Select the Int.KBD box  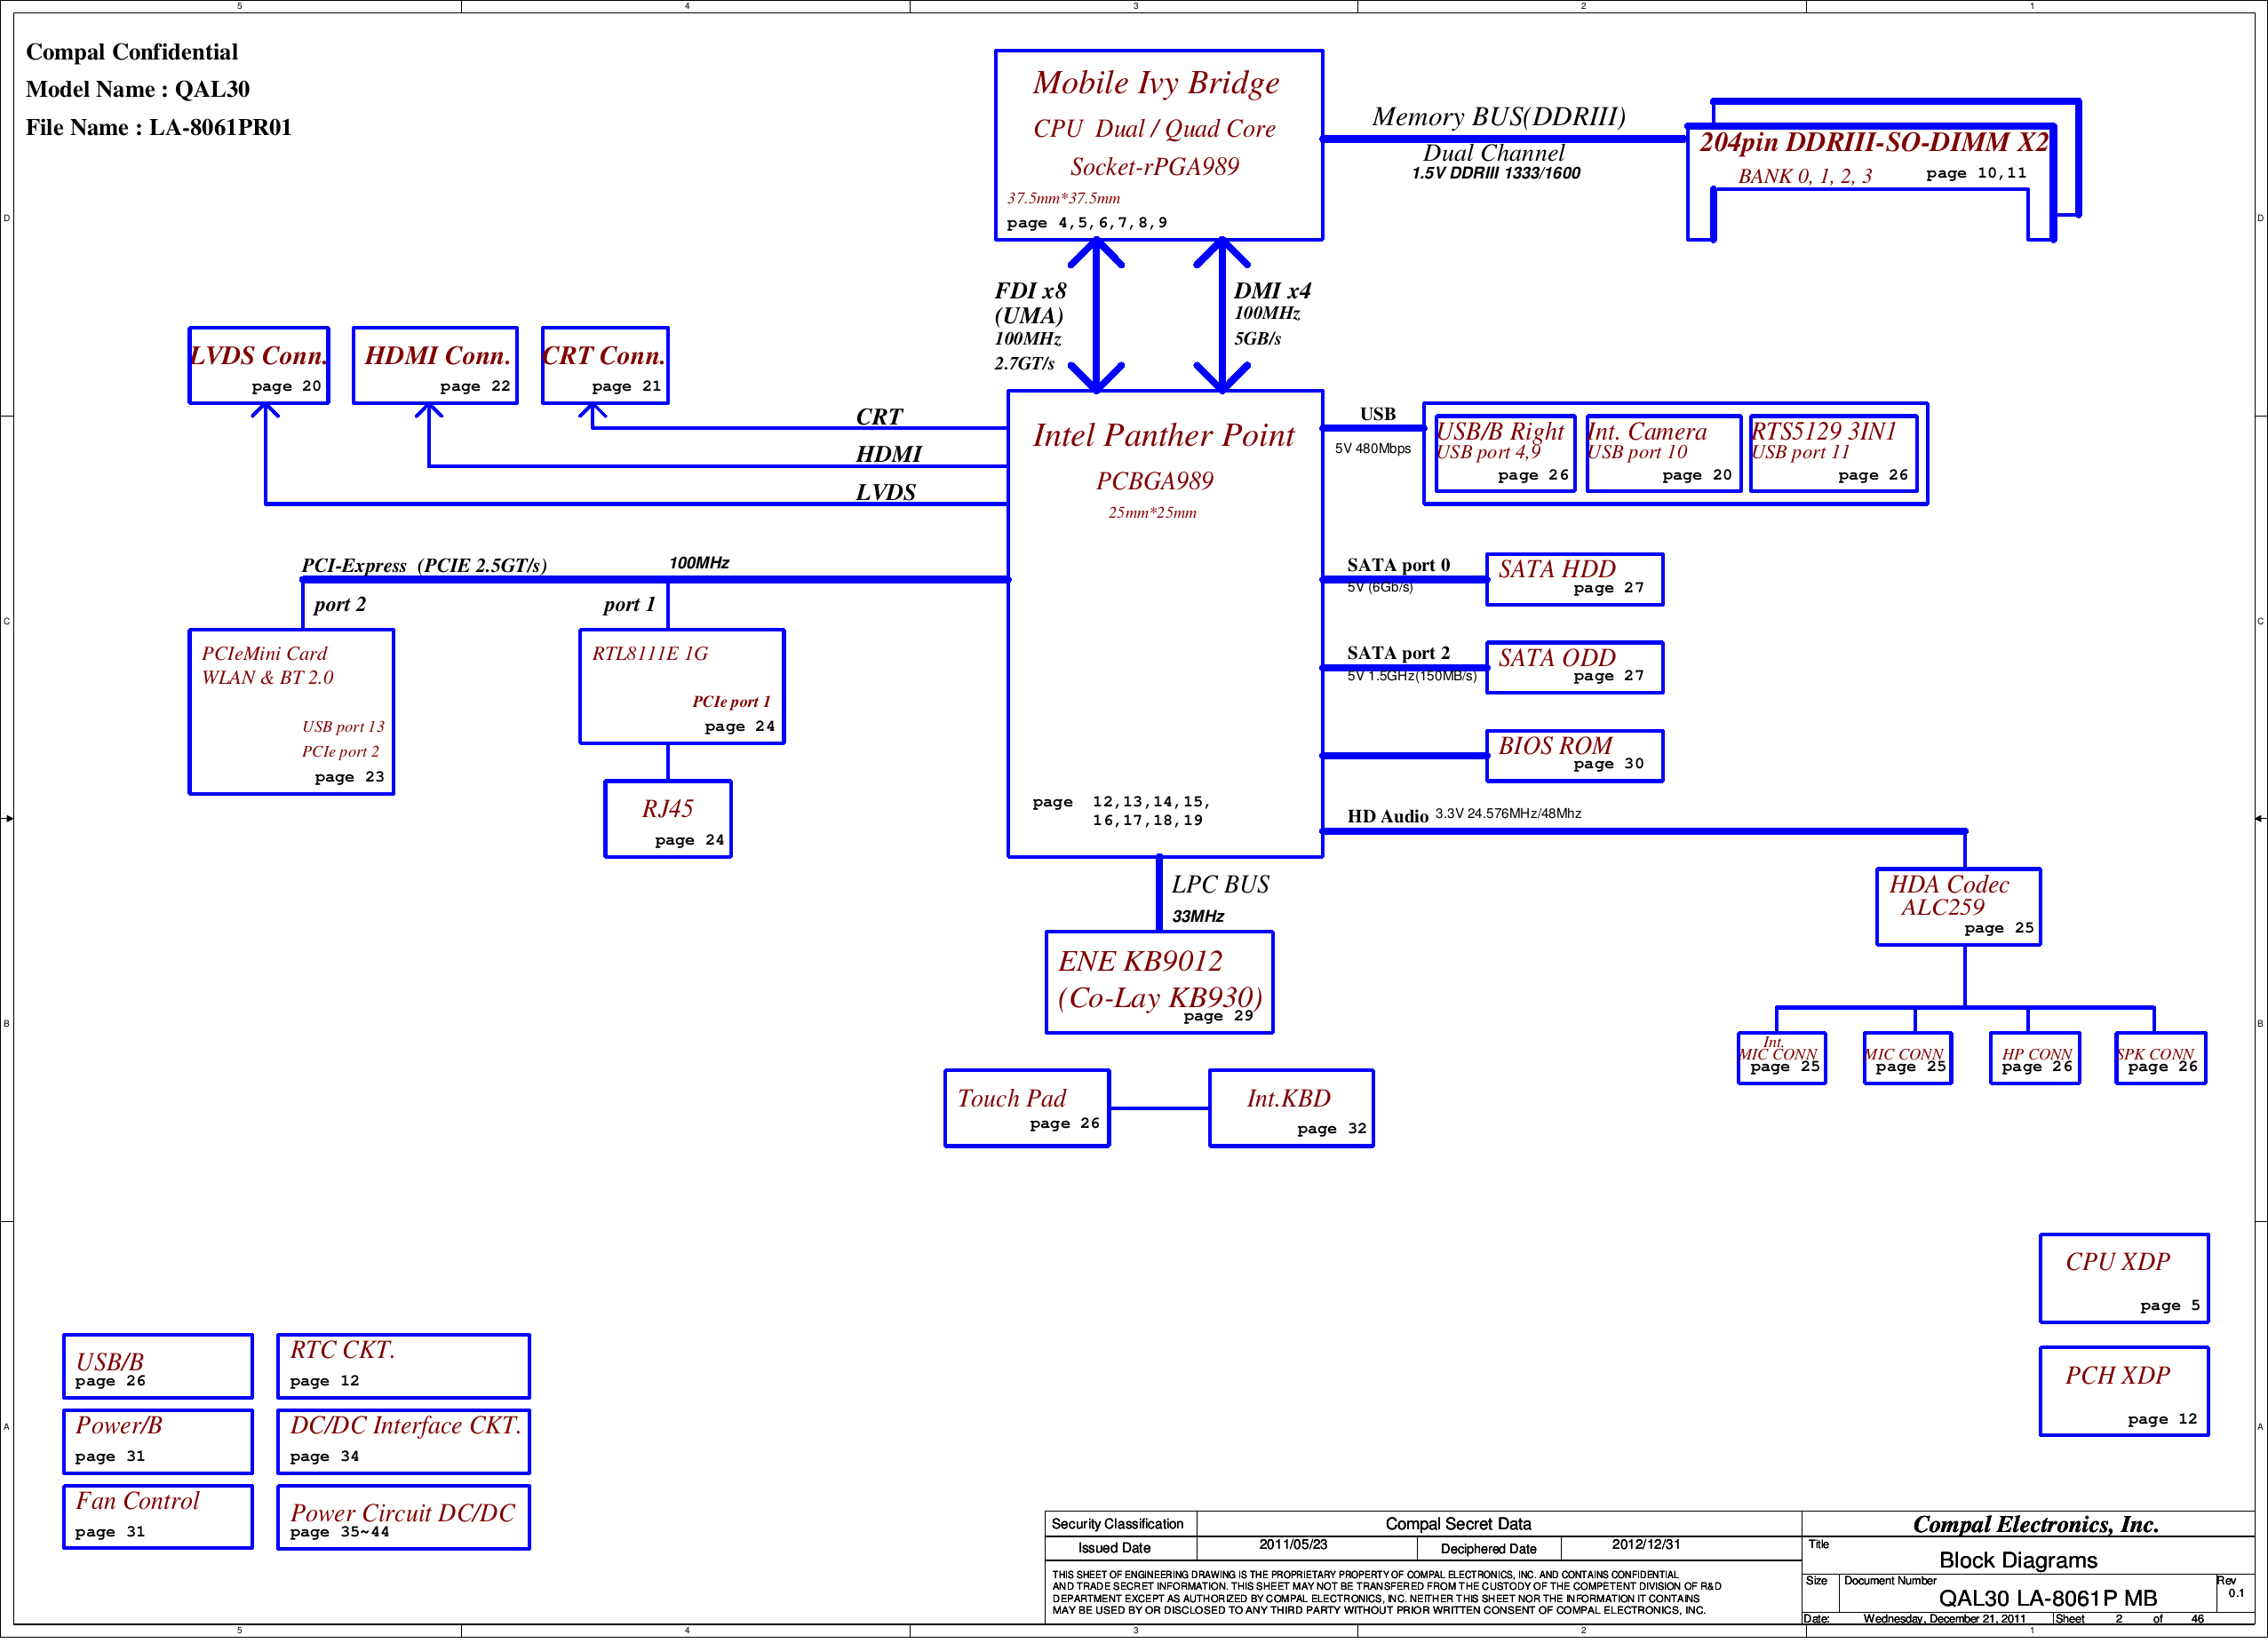pyautogui.click(x=1290, y=1108)
